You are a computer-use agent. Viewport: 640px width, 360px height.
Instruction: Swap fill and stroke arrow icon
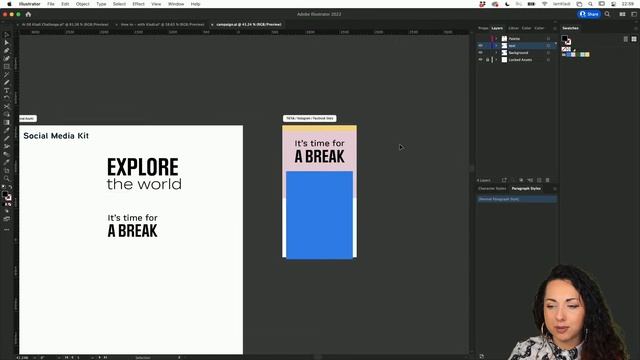(x=10, y=187)
